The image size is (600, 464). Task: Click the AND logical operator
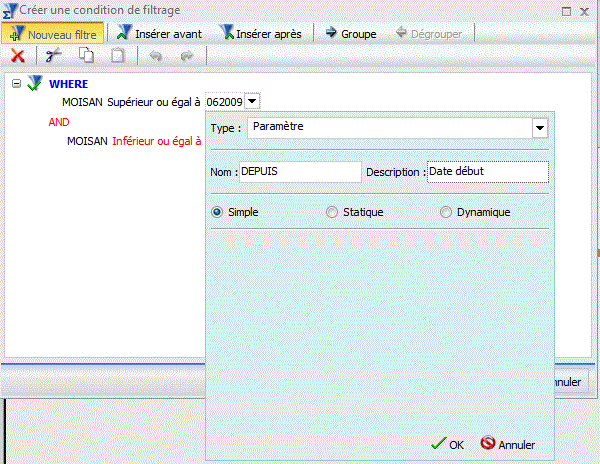point(59,122)
